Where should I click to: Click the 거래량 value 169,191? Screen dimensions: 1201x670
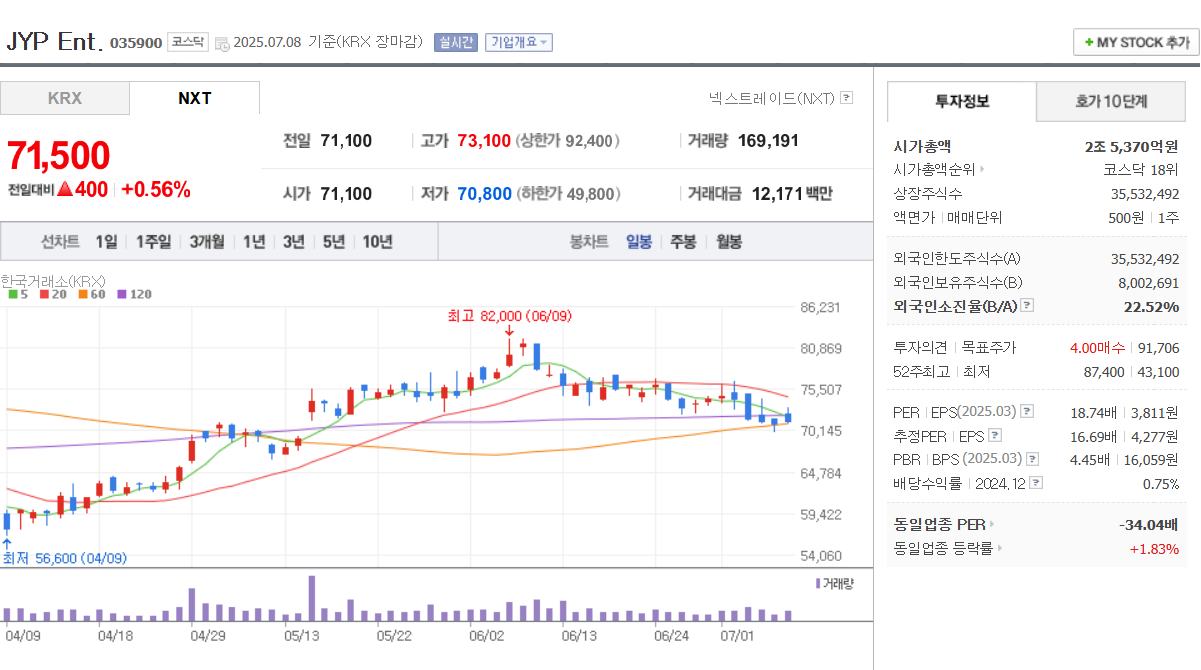point(768,141)
